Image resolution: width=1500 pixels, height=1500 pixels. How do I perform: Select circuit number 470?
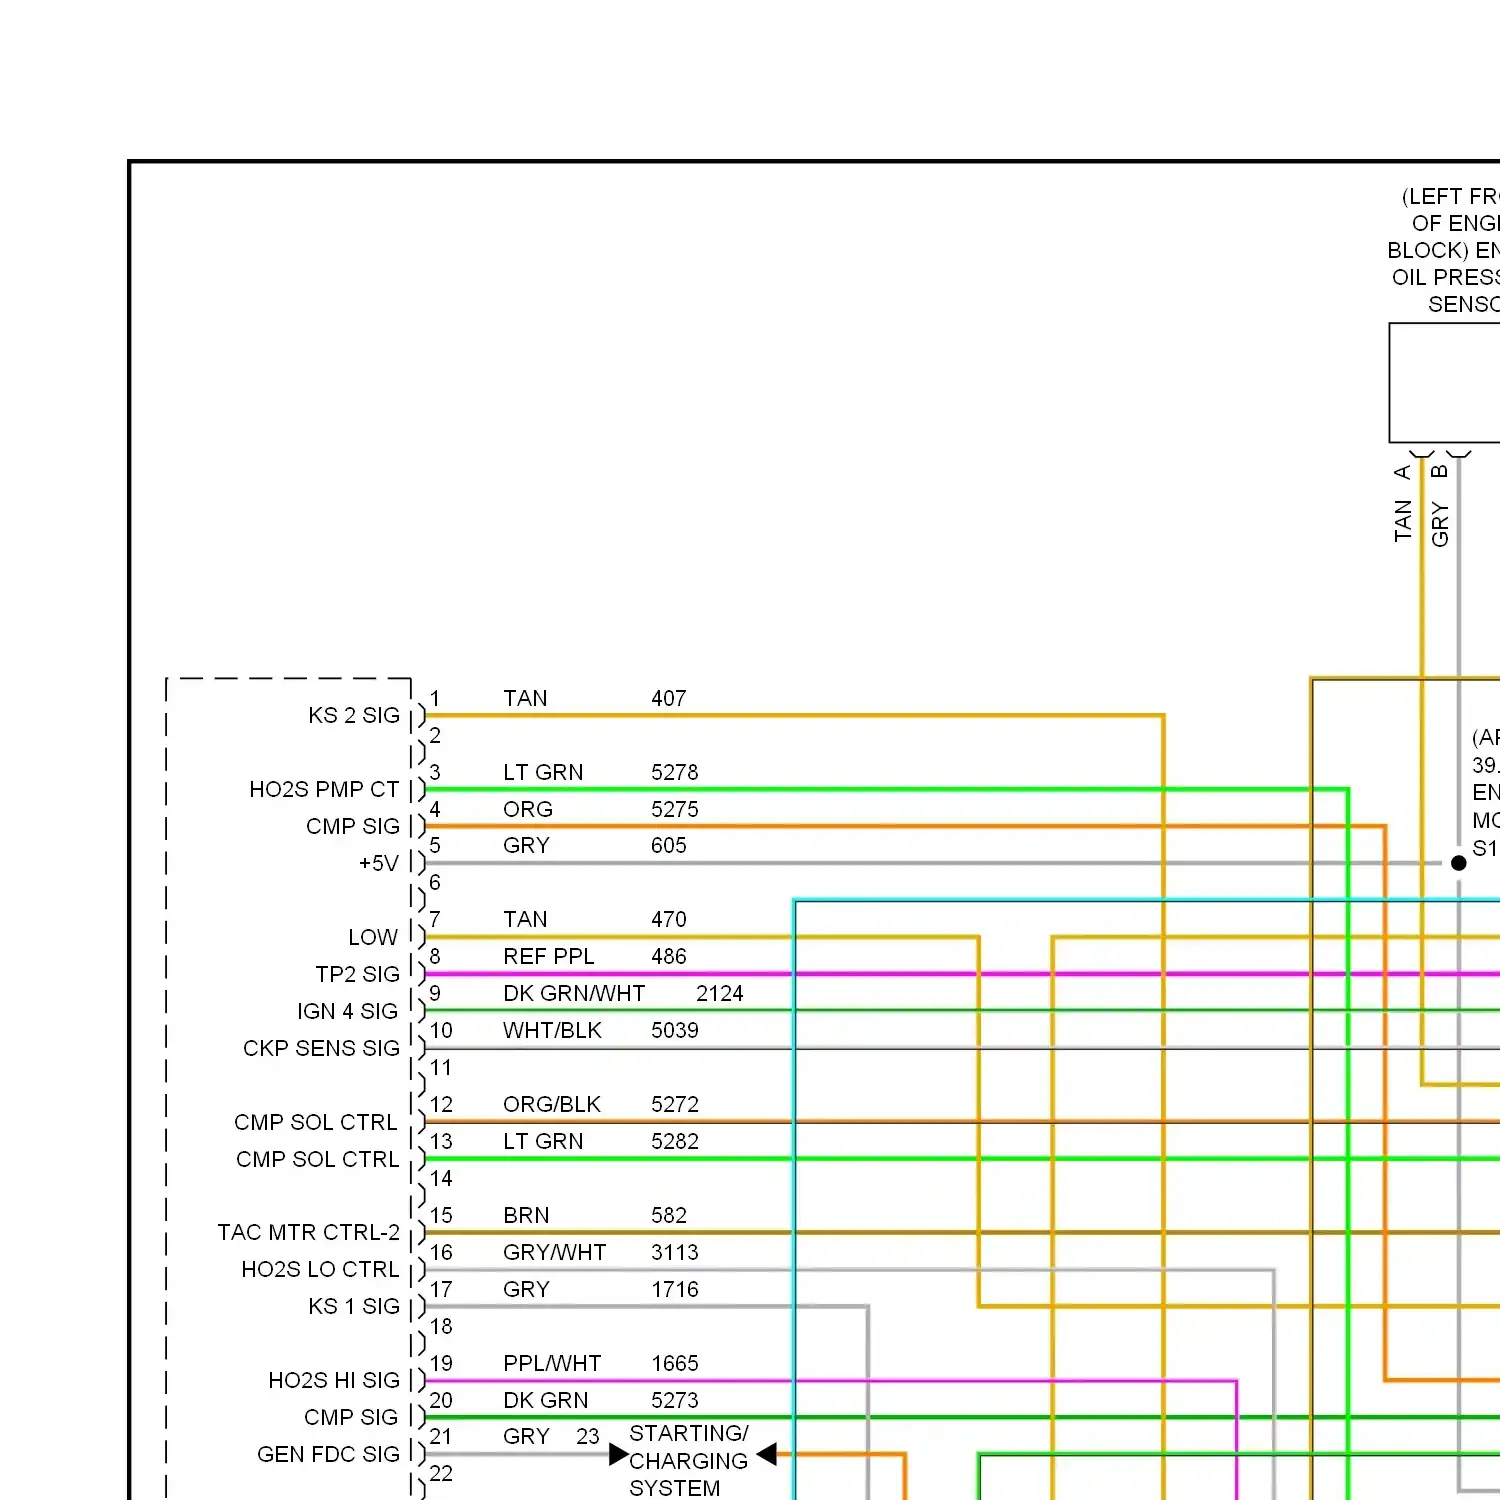click(x=669, y=919)
